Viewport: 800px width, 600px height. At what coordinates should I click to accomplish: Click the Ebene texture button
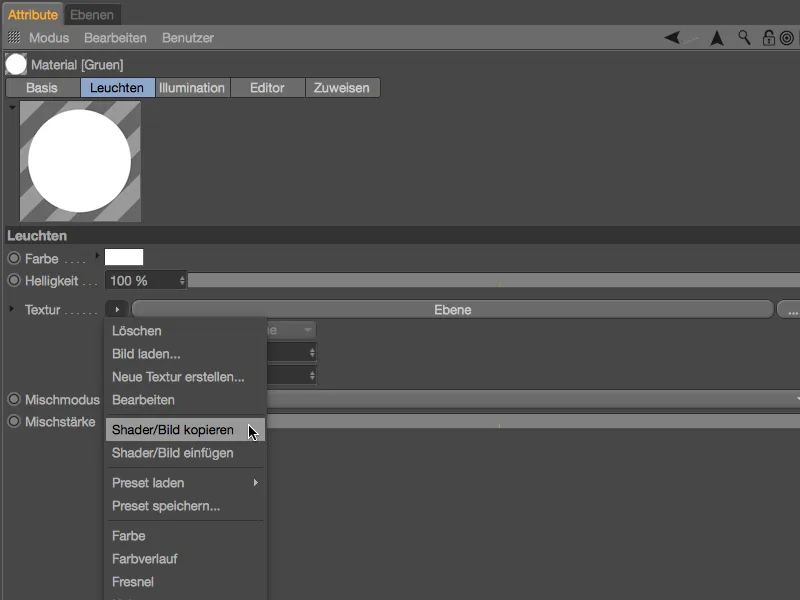pyautogui.click(x=453, y=309)
